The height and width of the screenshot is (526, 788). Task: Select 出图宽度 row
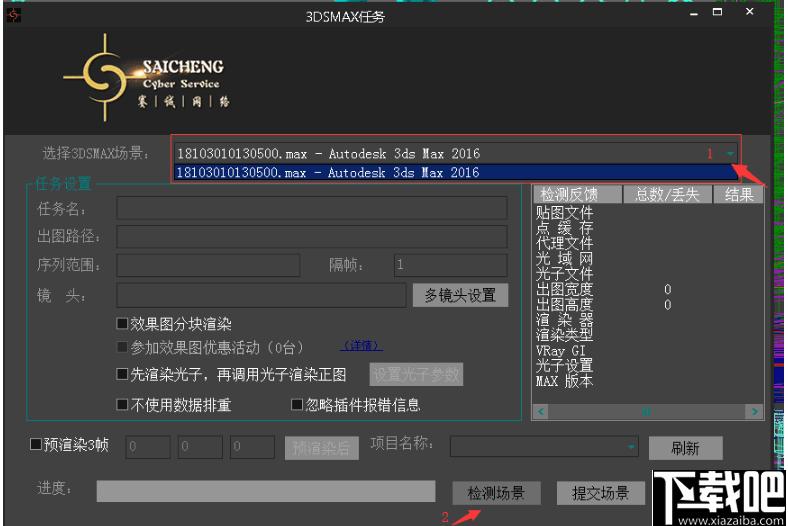pyautogui.click(x=564, y=289)
